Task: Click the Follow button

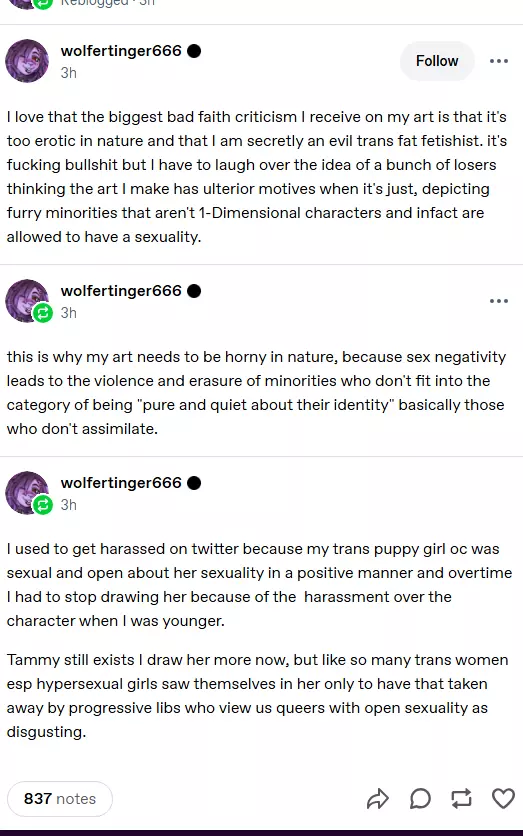Action: pyautogui.click(x=437, y=61)
